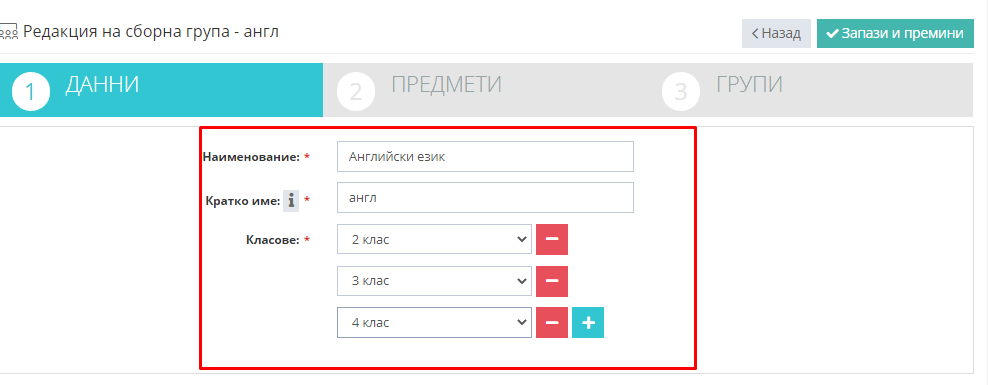Select the ДАННИ step tab
This screenshot has height=385, width=988.
coord(161,90)
